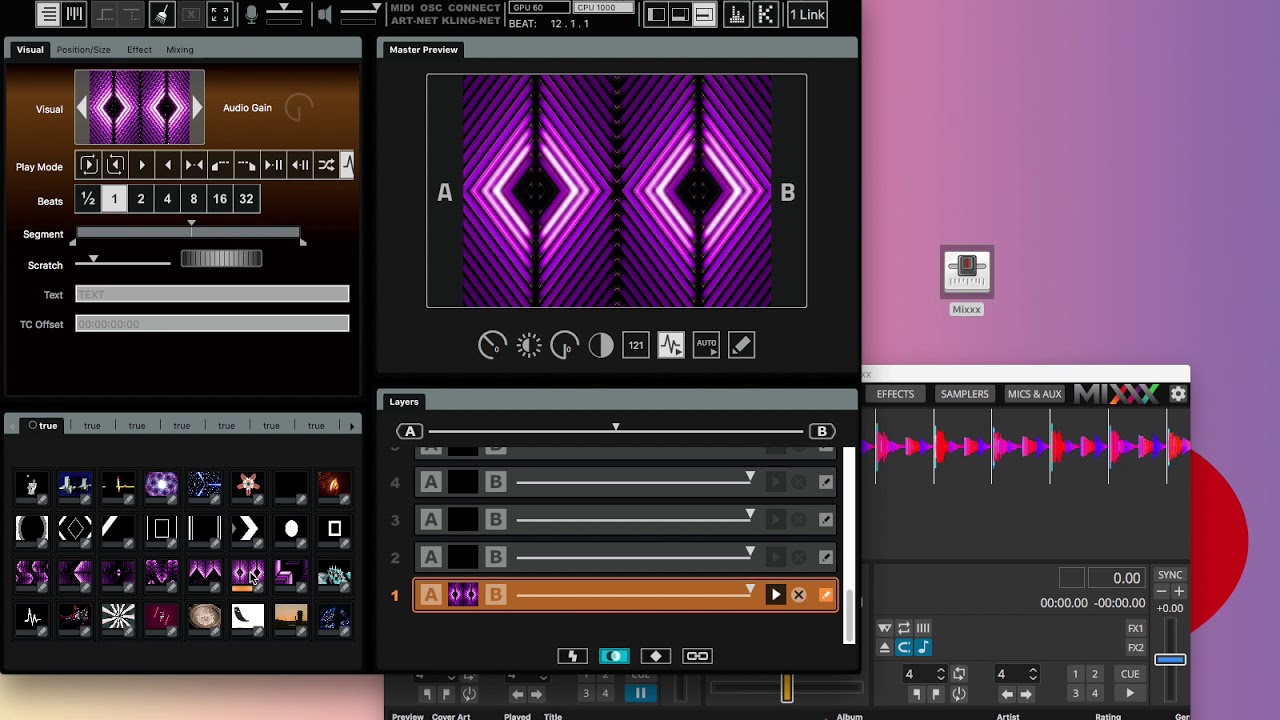Assign layer 1 to bus B
This screenshot has width=1280, height=720.
point(495,595)
